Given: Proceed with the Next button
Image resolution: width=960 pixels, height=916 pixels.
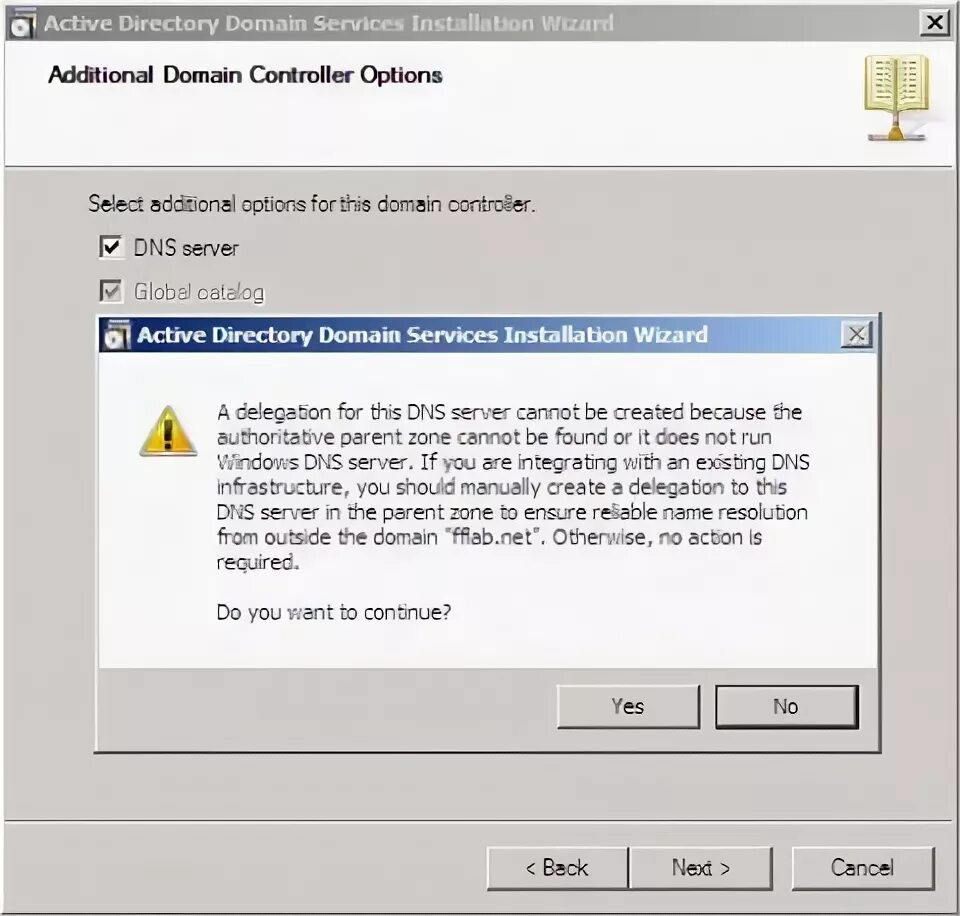Looking at the screenshot, I should click(x=701, y=868).
